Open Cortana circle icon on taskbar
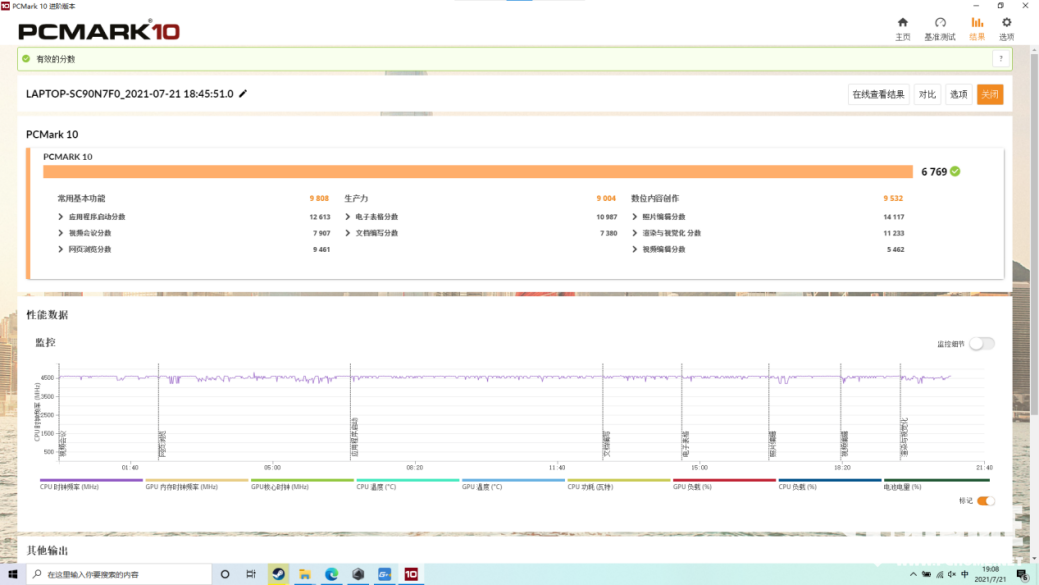 tap(225, 574)
